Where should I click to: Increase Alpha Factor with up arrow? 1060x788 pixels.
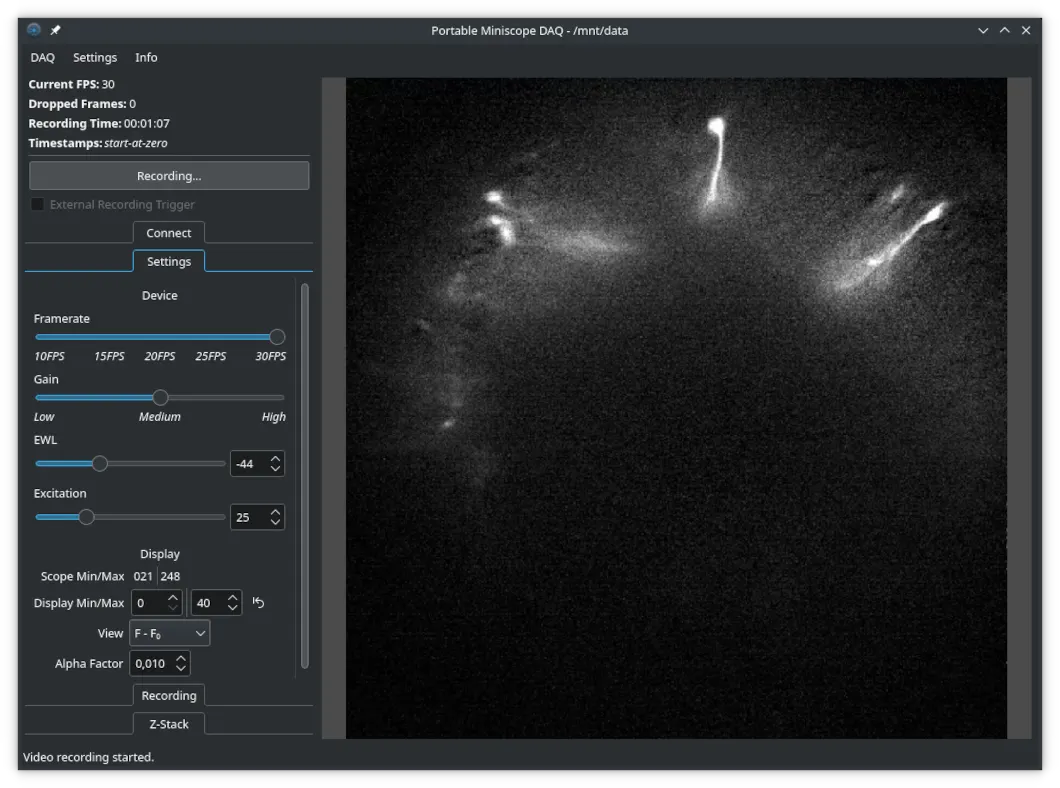(180, 658)
